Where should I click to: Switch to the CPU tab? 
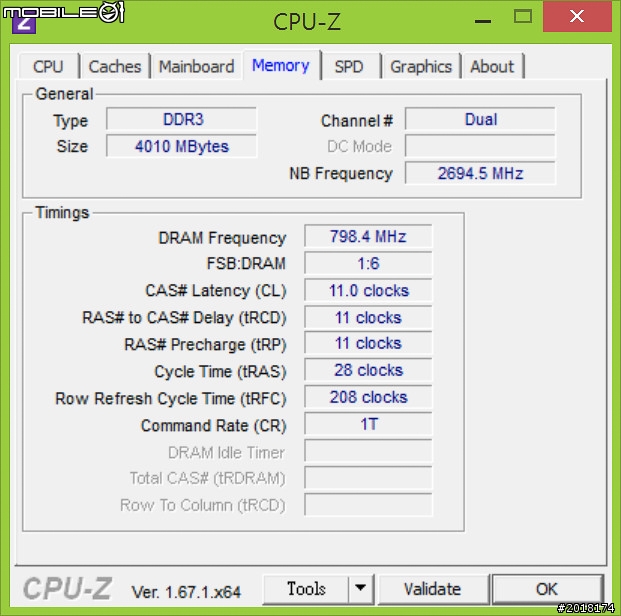pos(48,66)
